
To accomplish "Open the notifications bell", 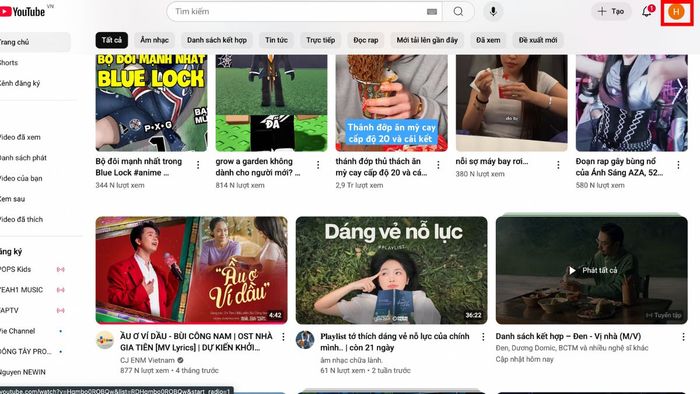I will [x=647, y=12].
